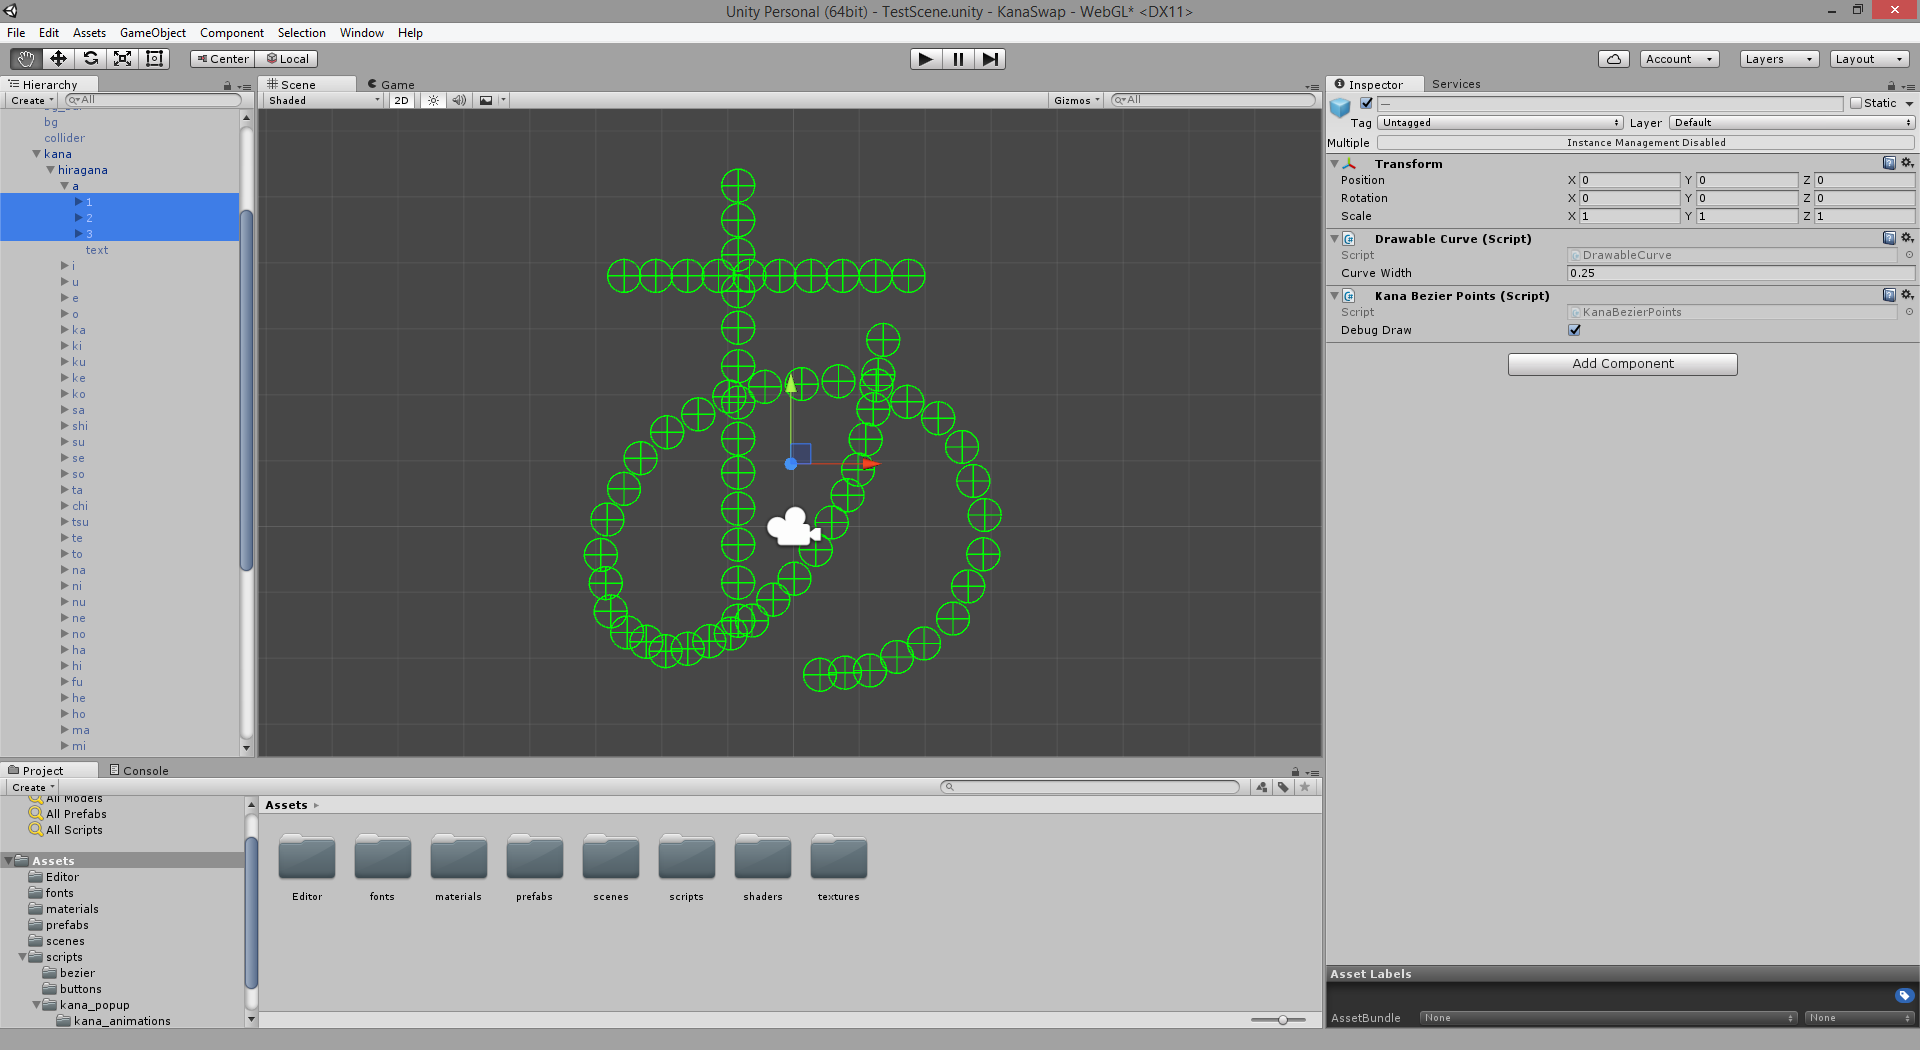Switch to the Game tab
The width and height of the screenshot is (1920, 1050).
391,84
